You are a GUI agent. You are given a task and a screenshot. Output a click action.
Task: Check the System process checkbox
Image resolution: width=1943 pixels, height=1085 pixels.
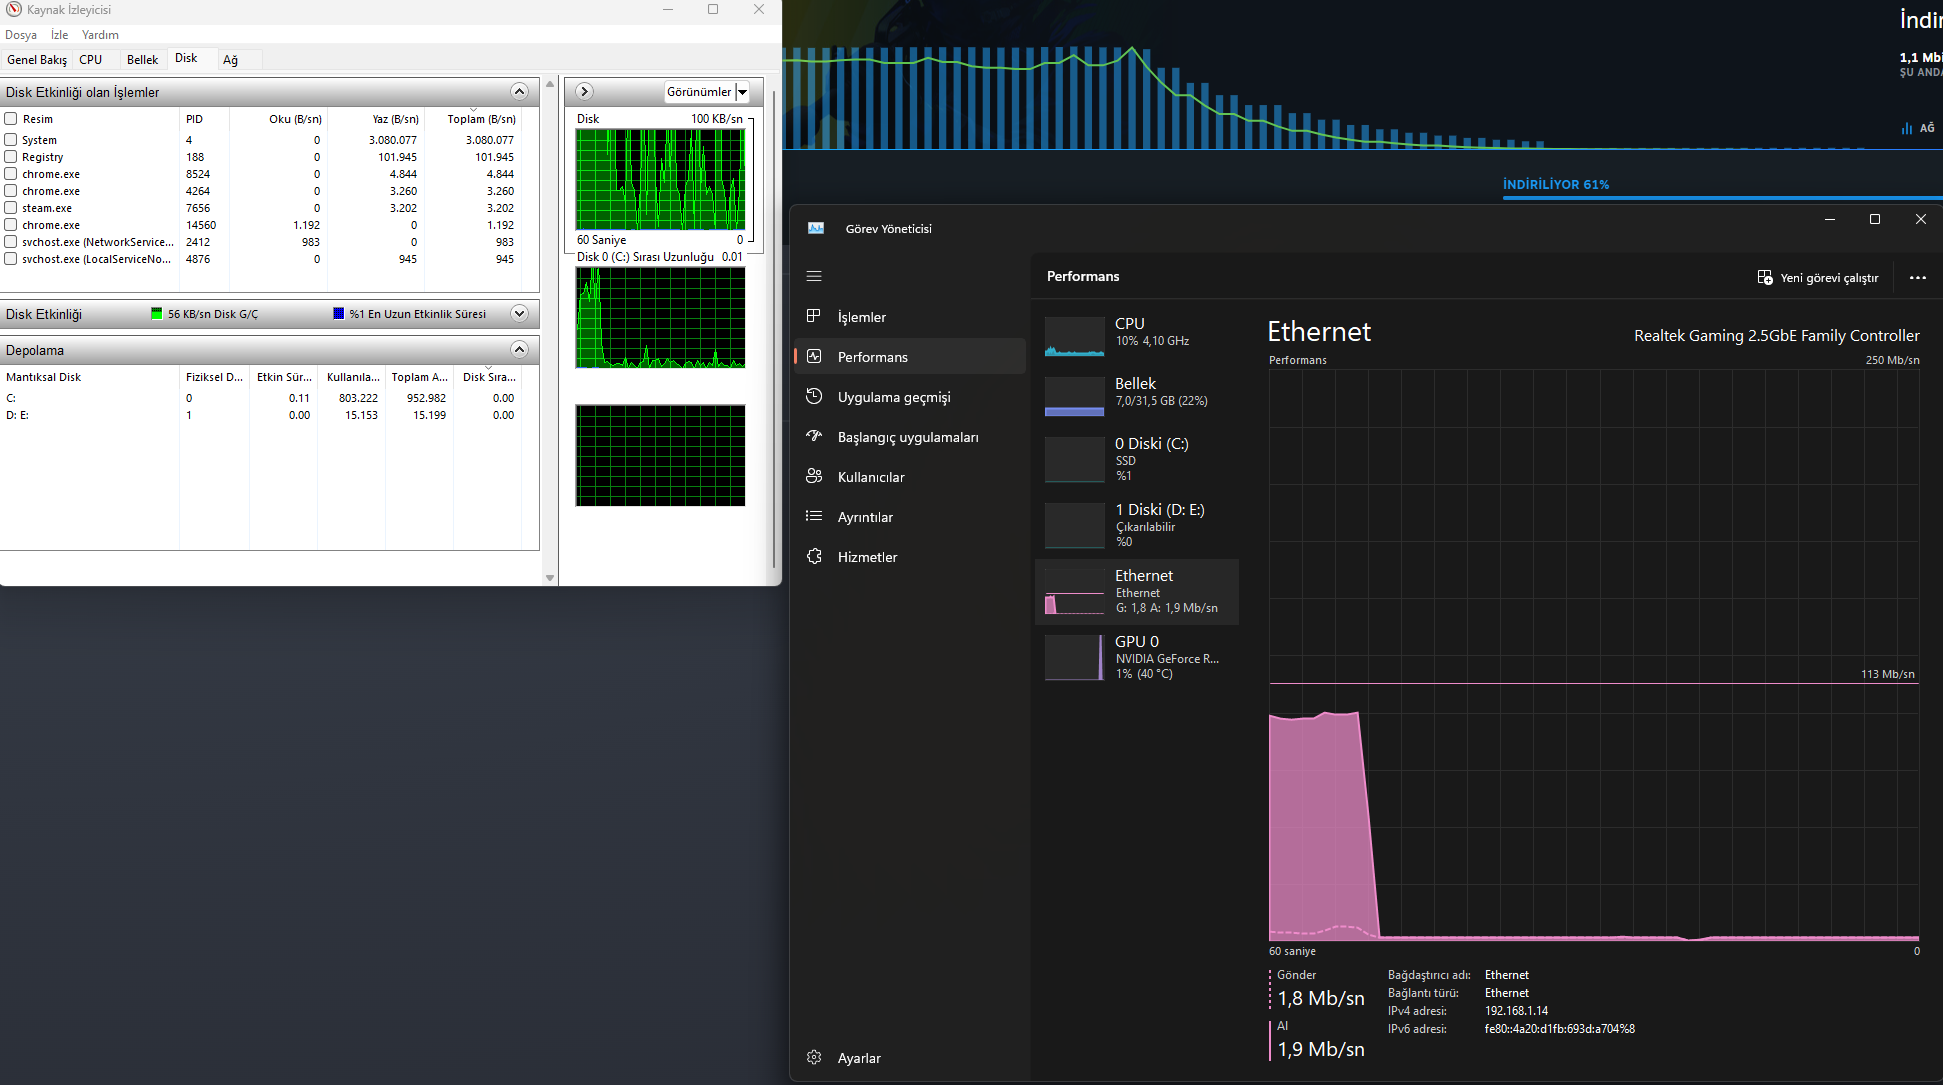click(11, 140)
